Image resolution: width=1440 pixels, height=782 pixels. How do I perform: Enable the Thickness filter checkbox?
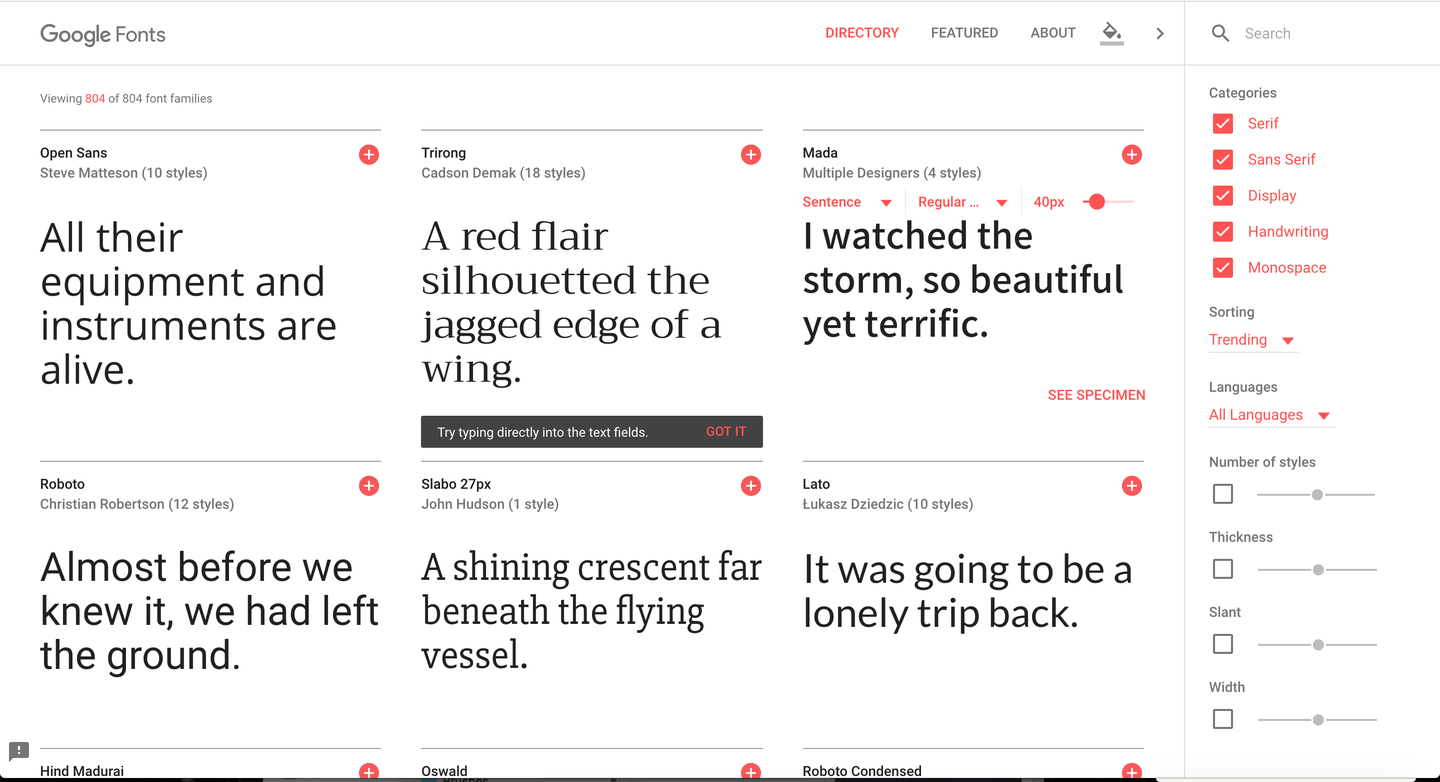(x=1223, y=569)
